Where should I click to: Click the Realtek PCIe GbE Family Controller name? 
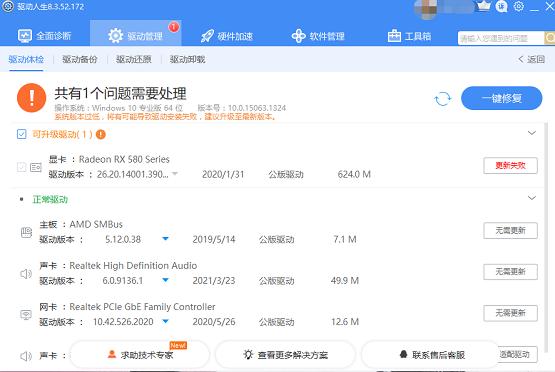[142, 307]
